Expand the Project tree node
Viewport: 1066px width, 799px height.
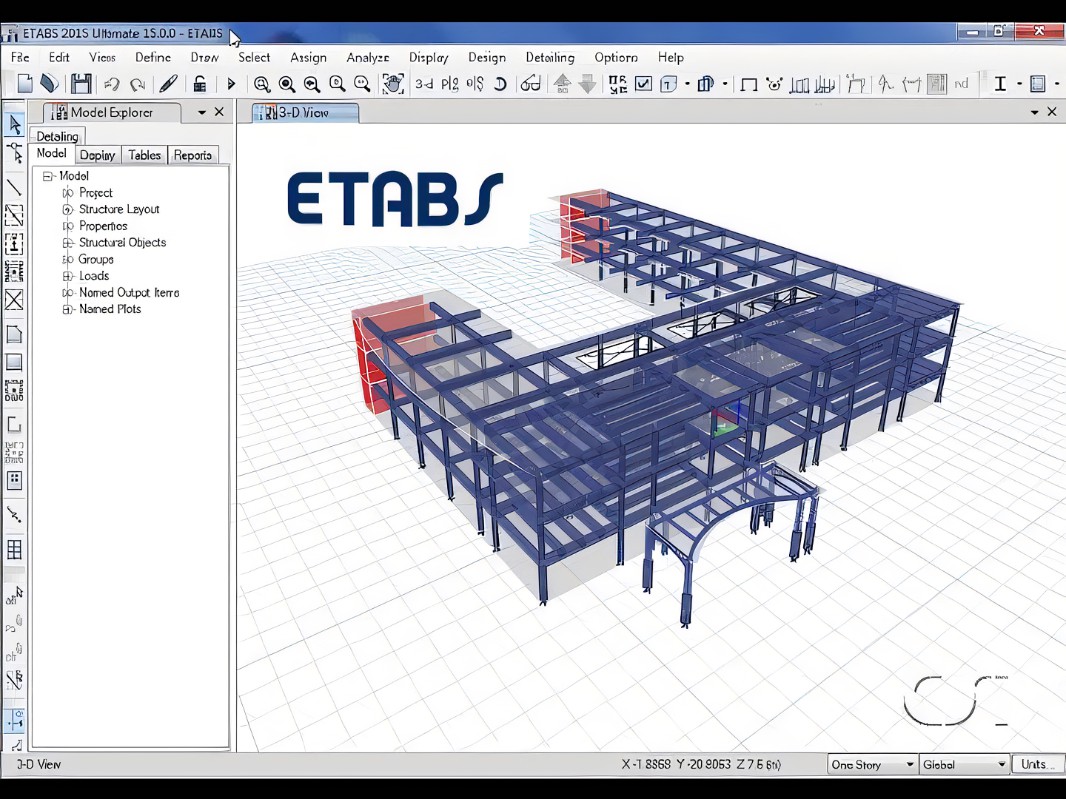[x=67, y=193]
